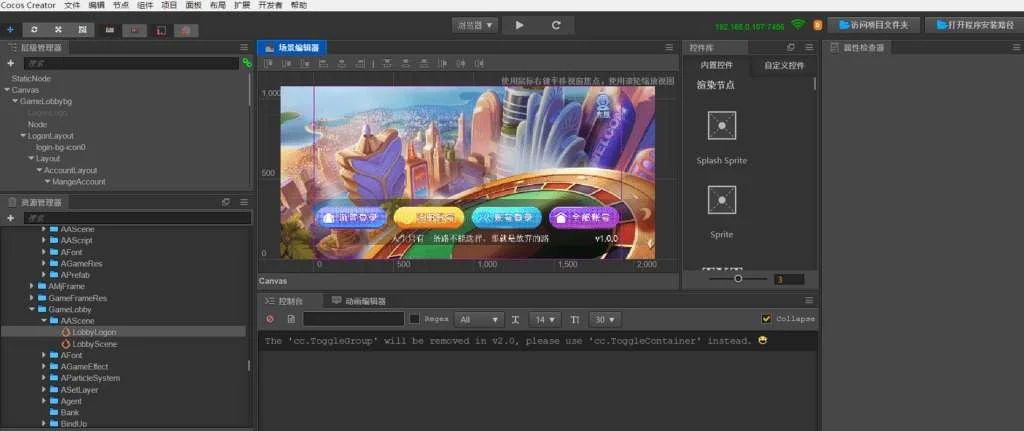Enable the Regex checkbox
1024x431 pixels.
[414, 319]
